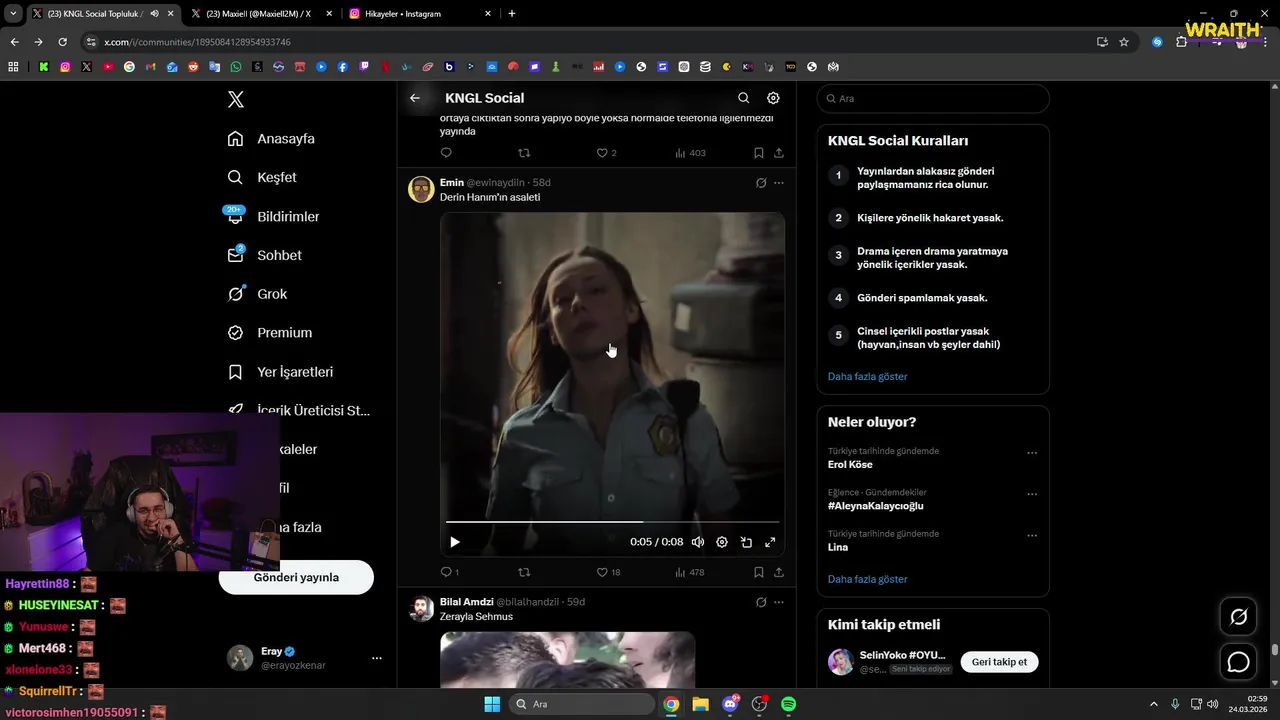Toggle video picture-in-picture mode
1280x720 pixels.
[x=746, y=542]
